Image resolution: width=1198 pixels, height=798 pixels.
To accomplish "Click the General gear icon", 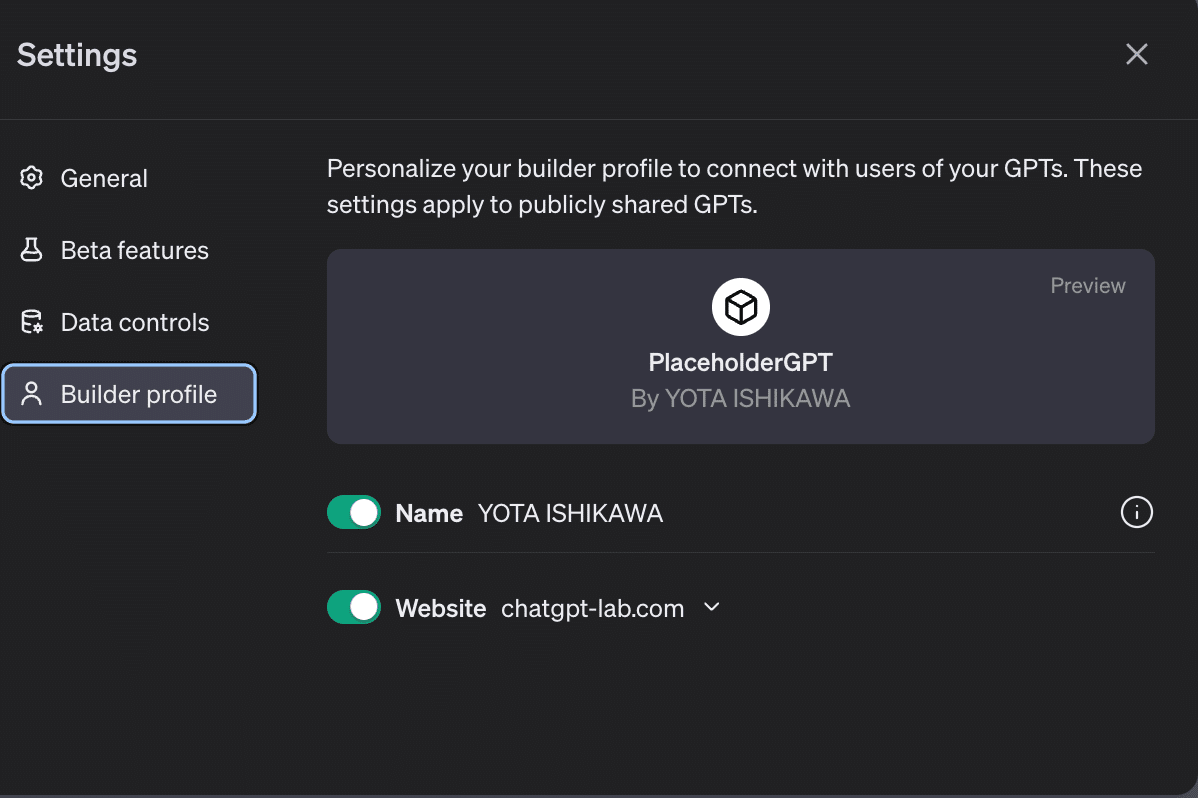I will [32, 178].
